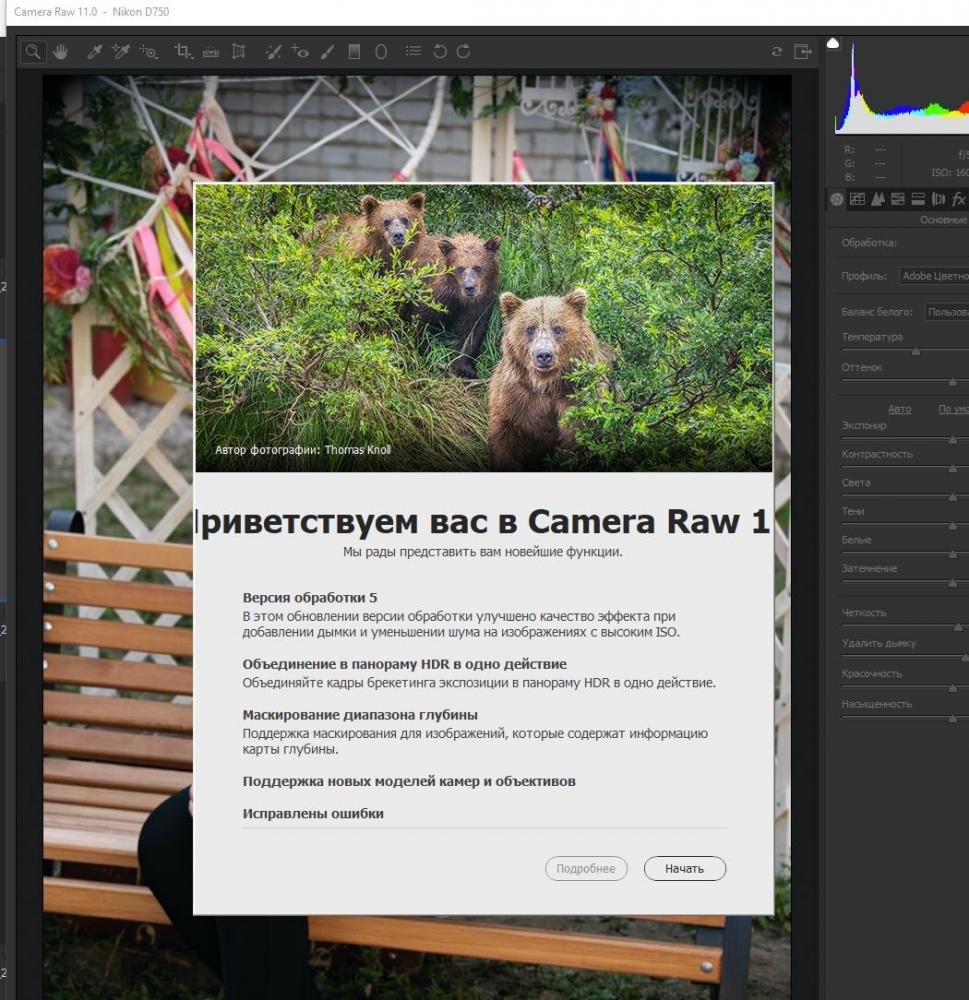The image size is (969, 1000).
Task: Select the Hand tool
Action: pyautogui.click(x=61, y=52)
